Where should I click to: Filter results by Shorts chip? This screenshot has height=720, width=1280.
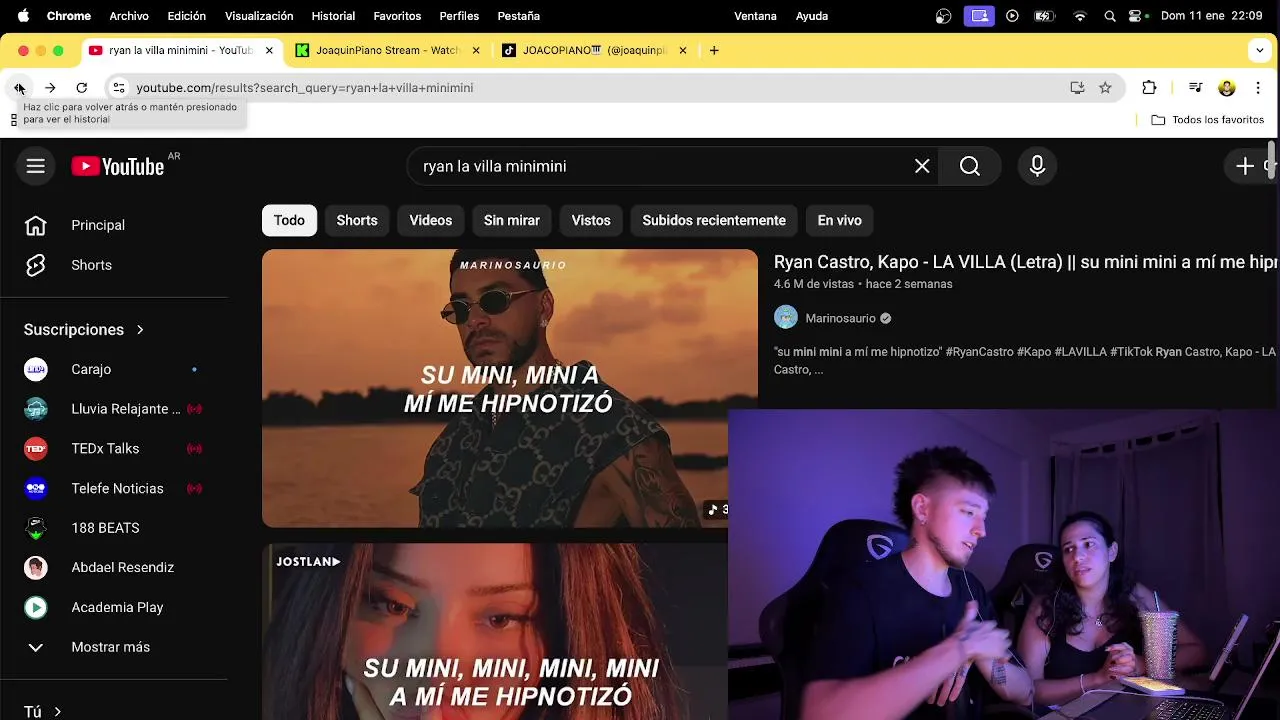pos(357,220)
